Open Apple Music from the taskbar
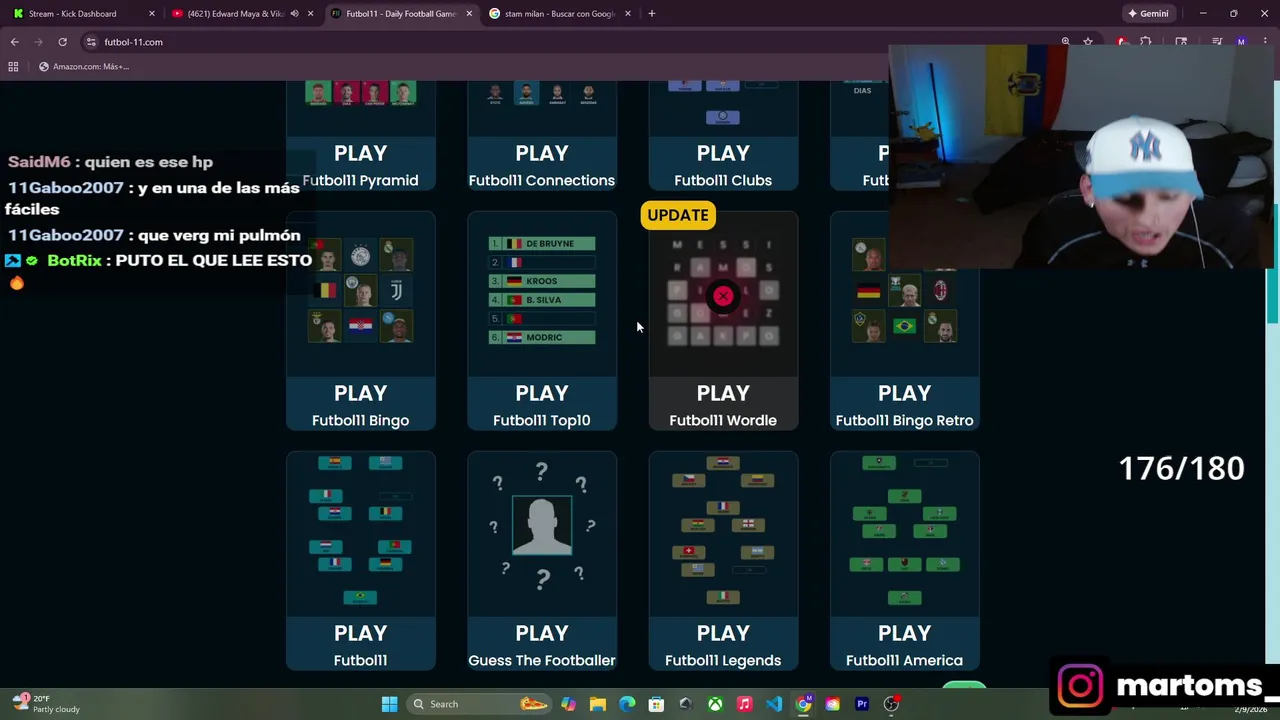 [744, 704]
